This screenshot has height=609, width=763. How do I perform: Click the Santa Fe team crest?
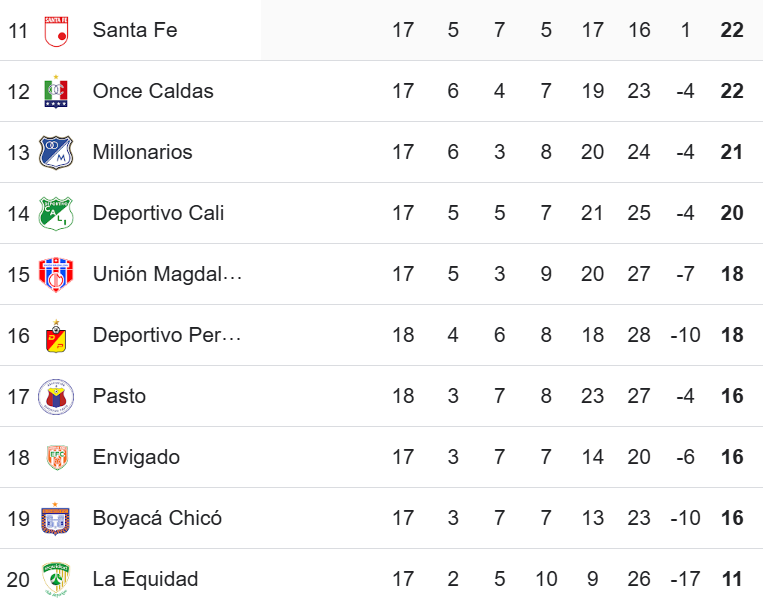click(56, 31)
